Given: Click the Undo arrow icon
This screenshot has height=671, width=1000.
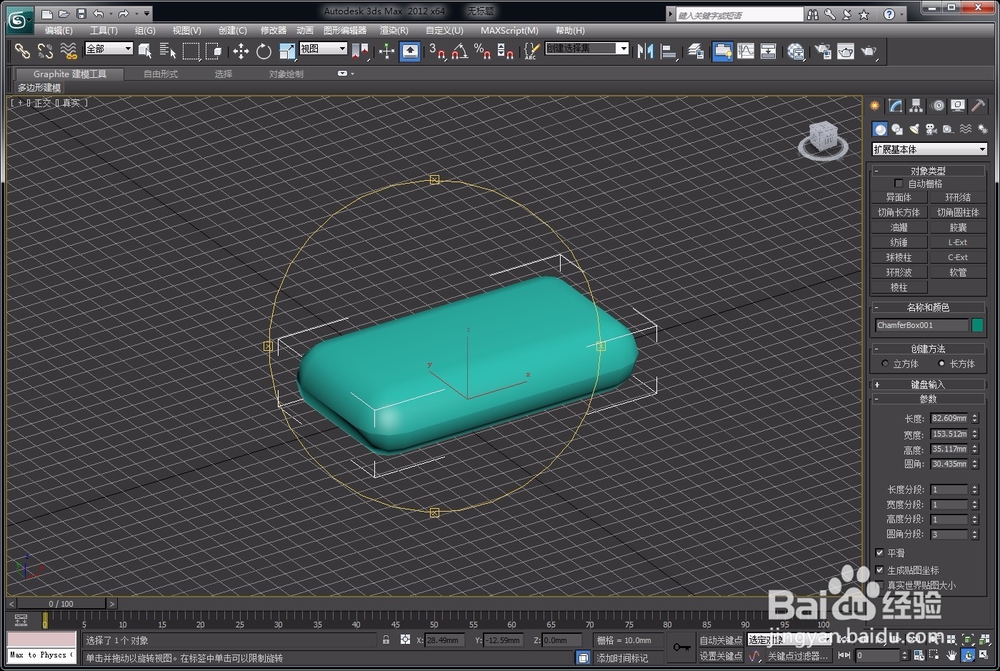Looking at the screenshot, I should 98,13.
